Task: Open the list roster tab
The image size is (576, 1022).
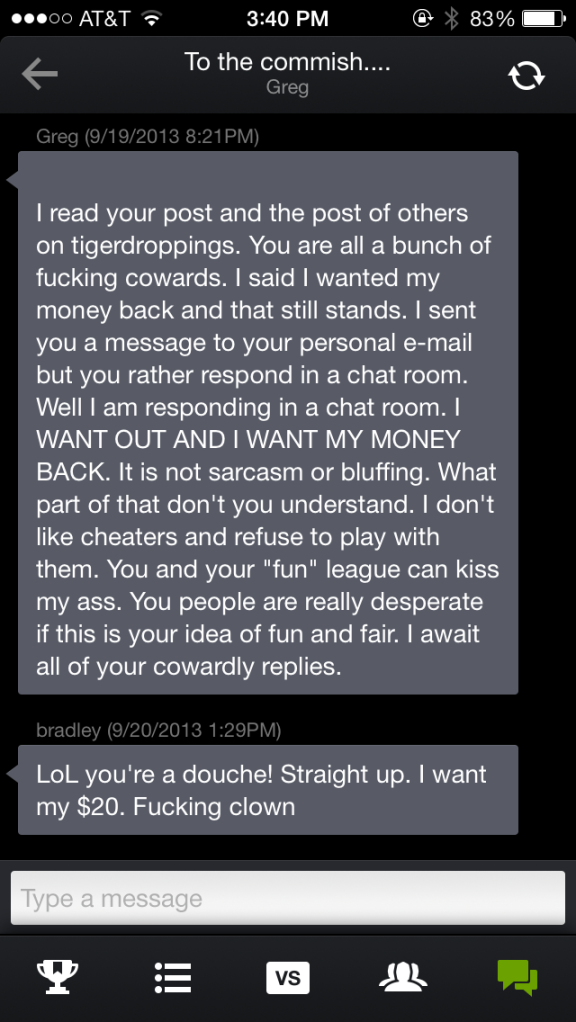Action: coord(173,978)
